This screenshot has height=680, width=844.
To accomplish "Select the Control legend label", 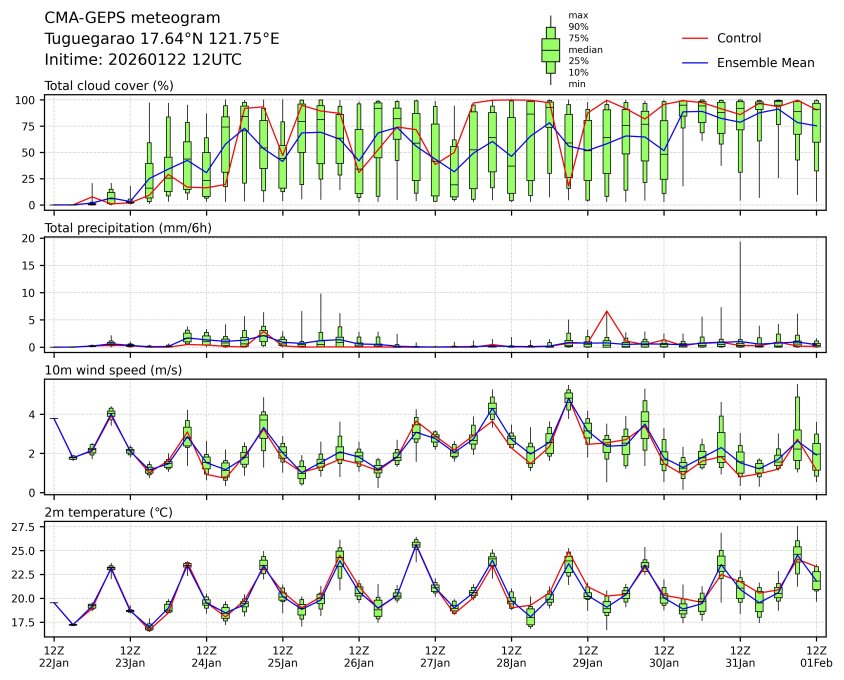I will (x=739, y=38).
